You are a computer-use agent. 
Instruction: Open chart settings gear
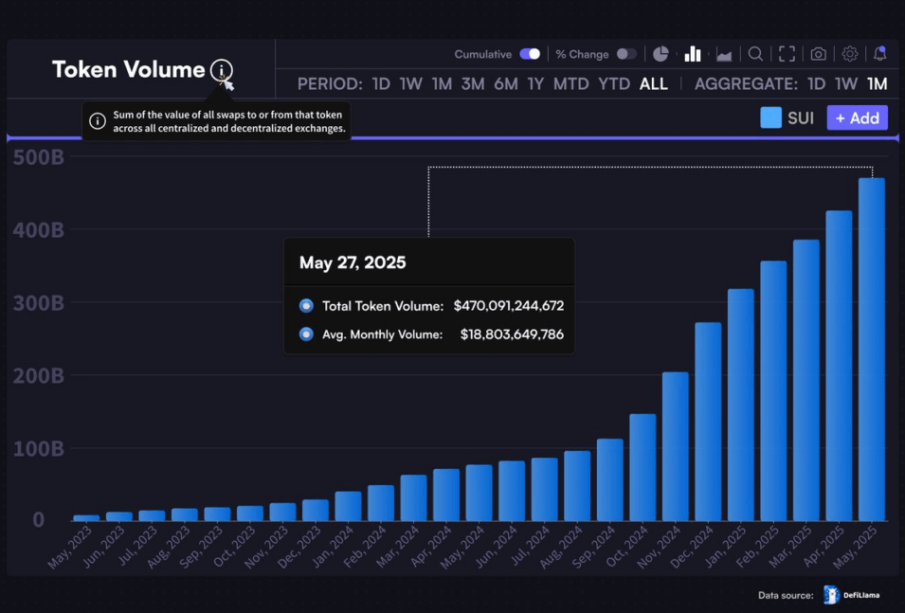coord(849,54)
